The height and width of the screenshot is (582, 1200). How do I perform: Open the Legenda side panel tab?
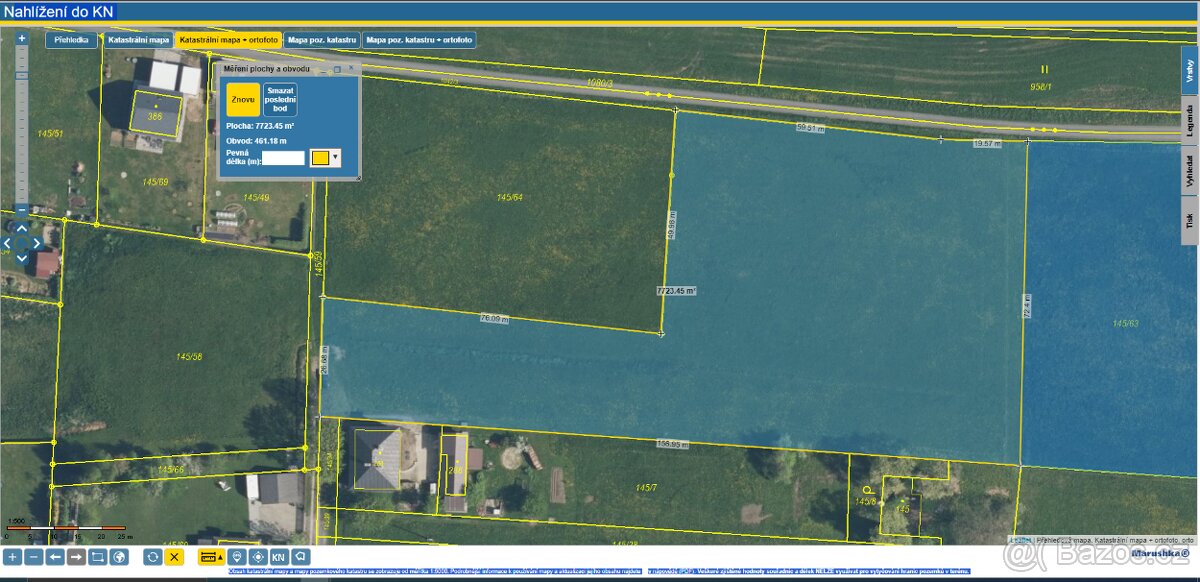click(x=1189, y=119)
